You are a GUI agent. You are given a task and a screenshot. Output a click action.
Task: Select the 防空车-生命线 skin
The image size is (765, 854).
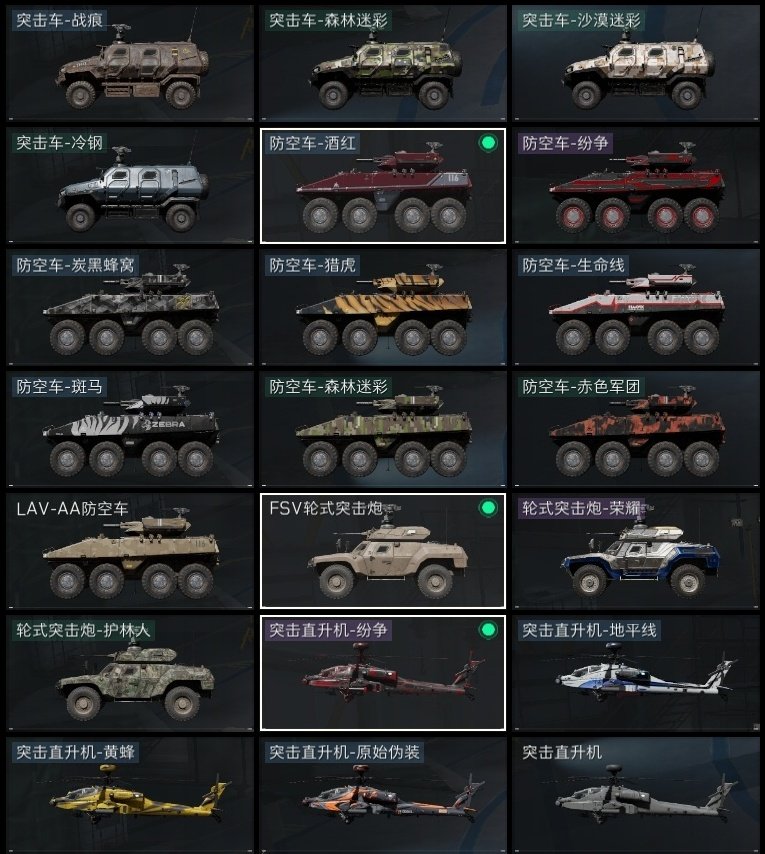636,308
